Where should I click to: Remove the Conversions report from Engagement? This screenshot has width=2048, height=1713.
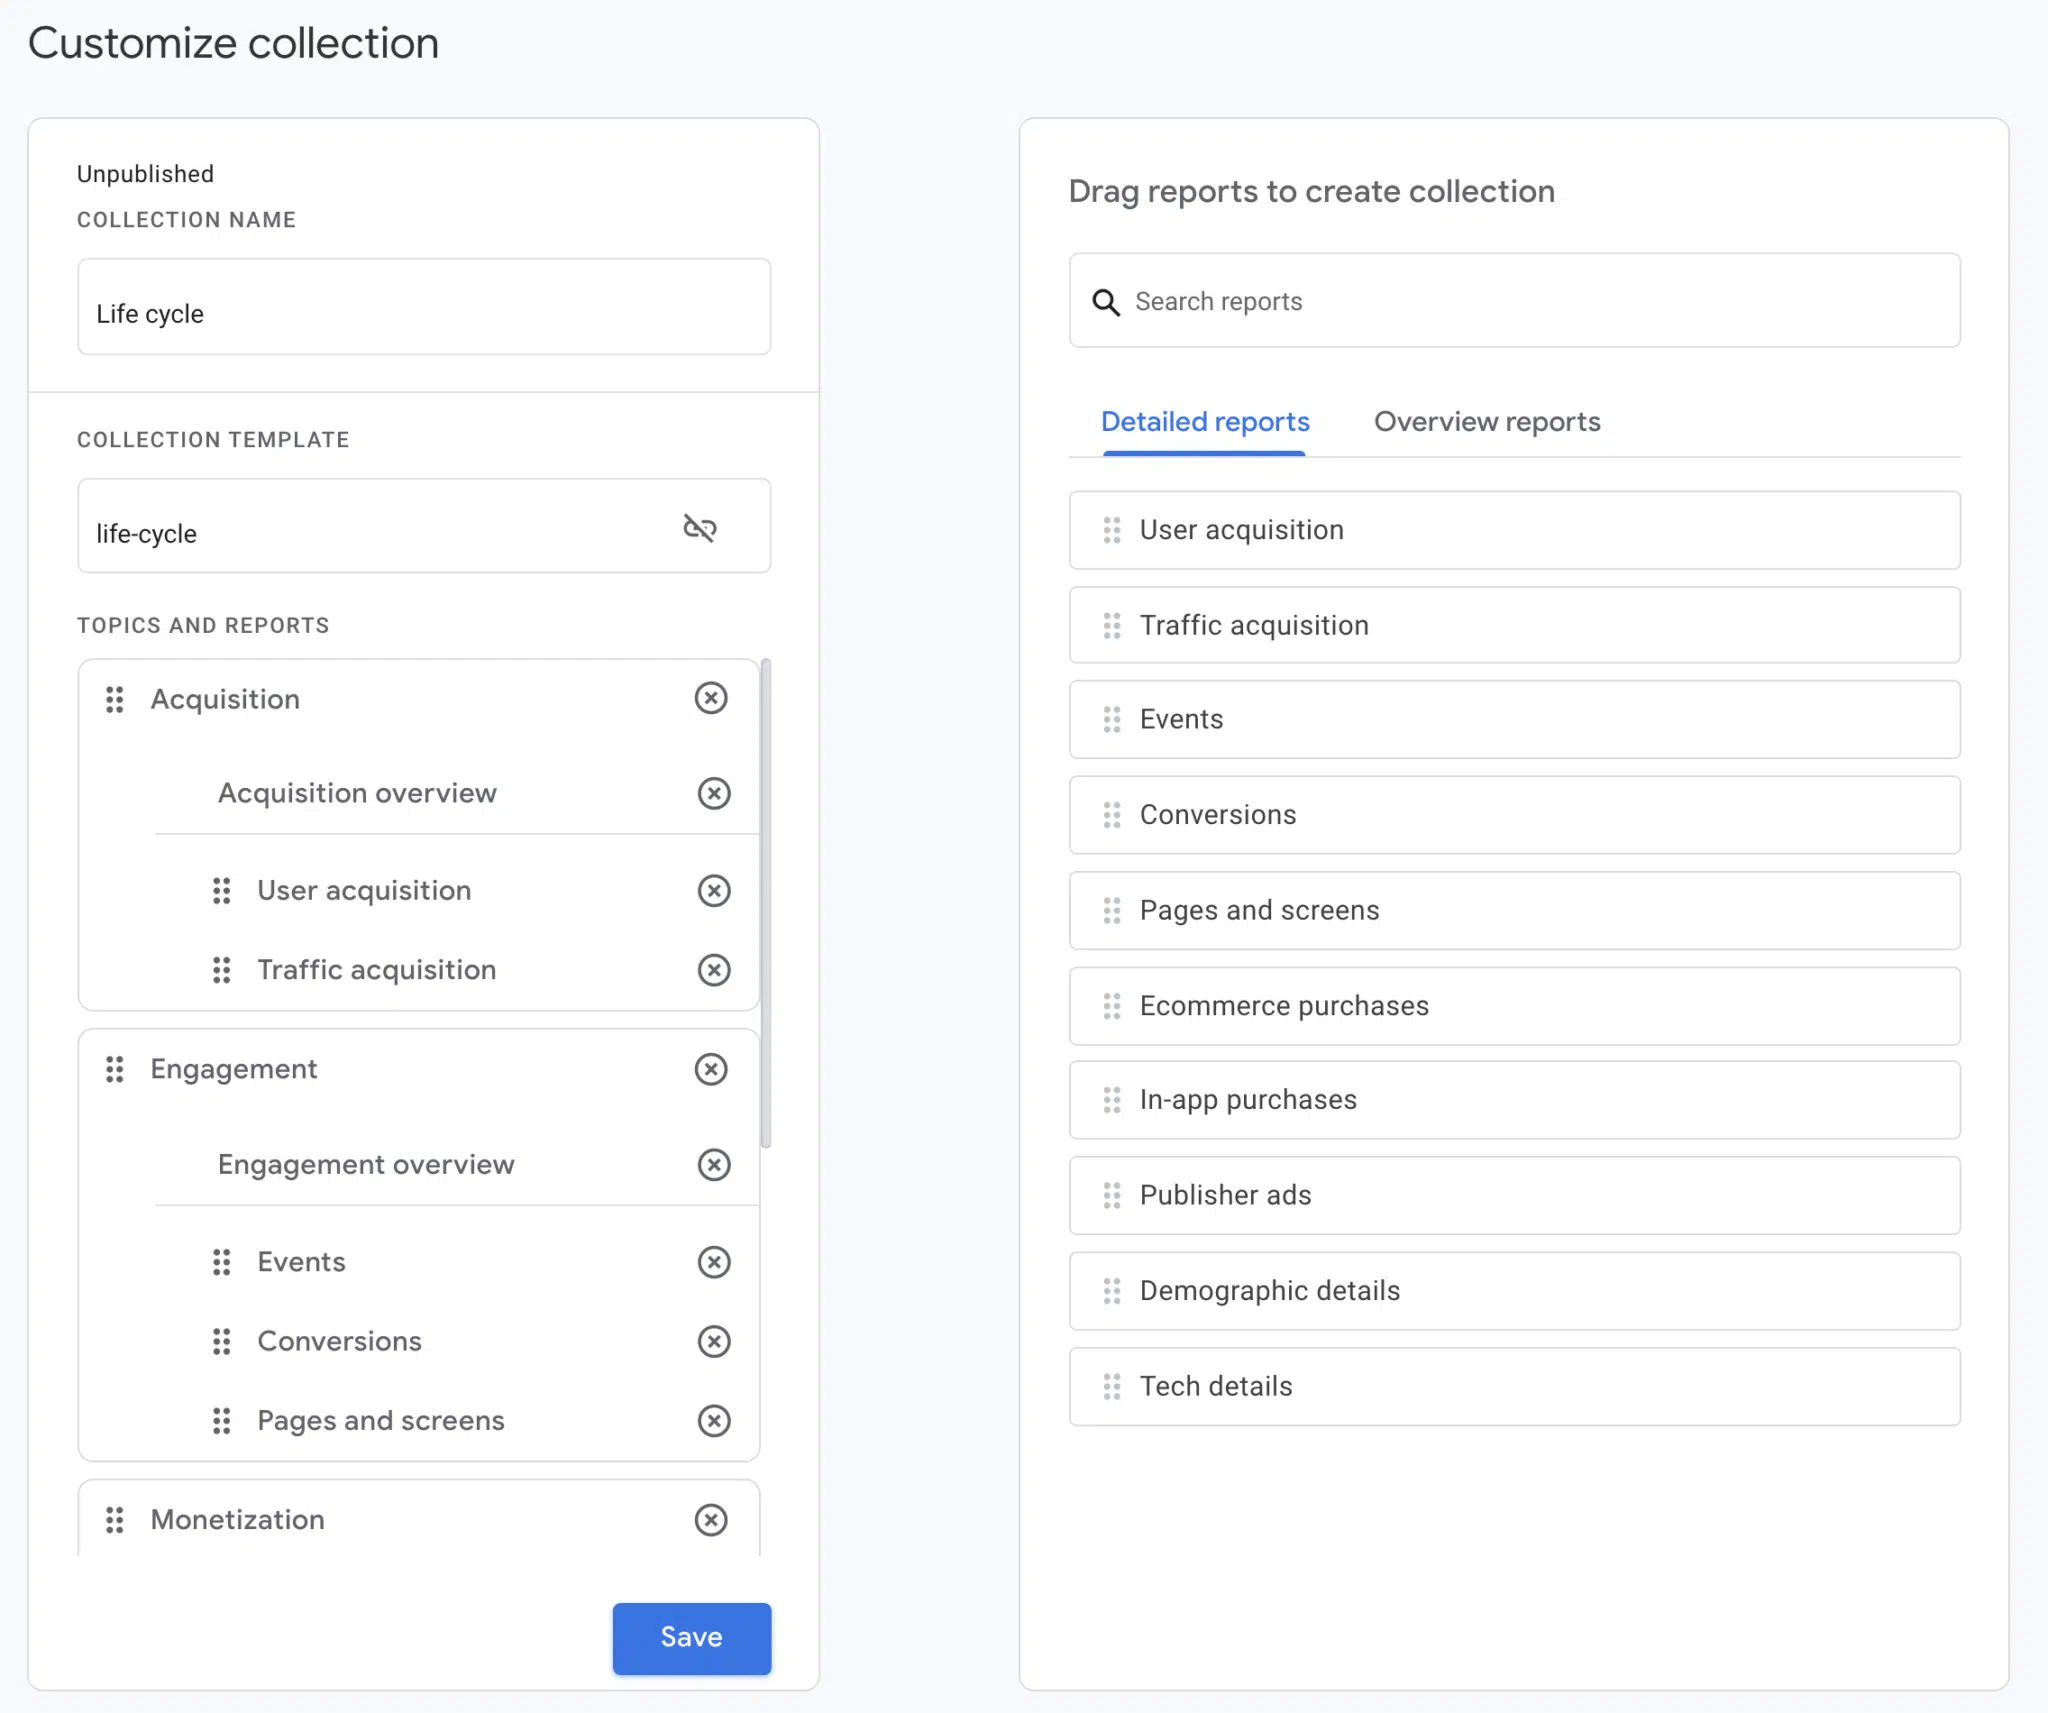(714, 1341)
